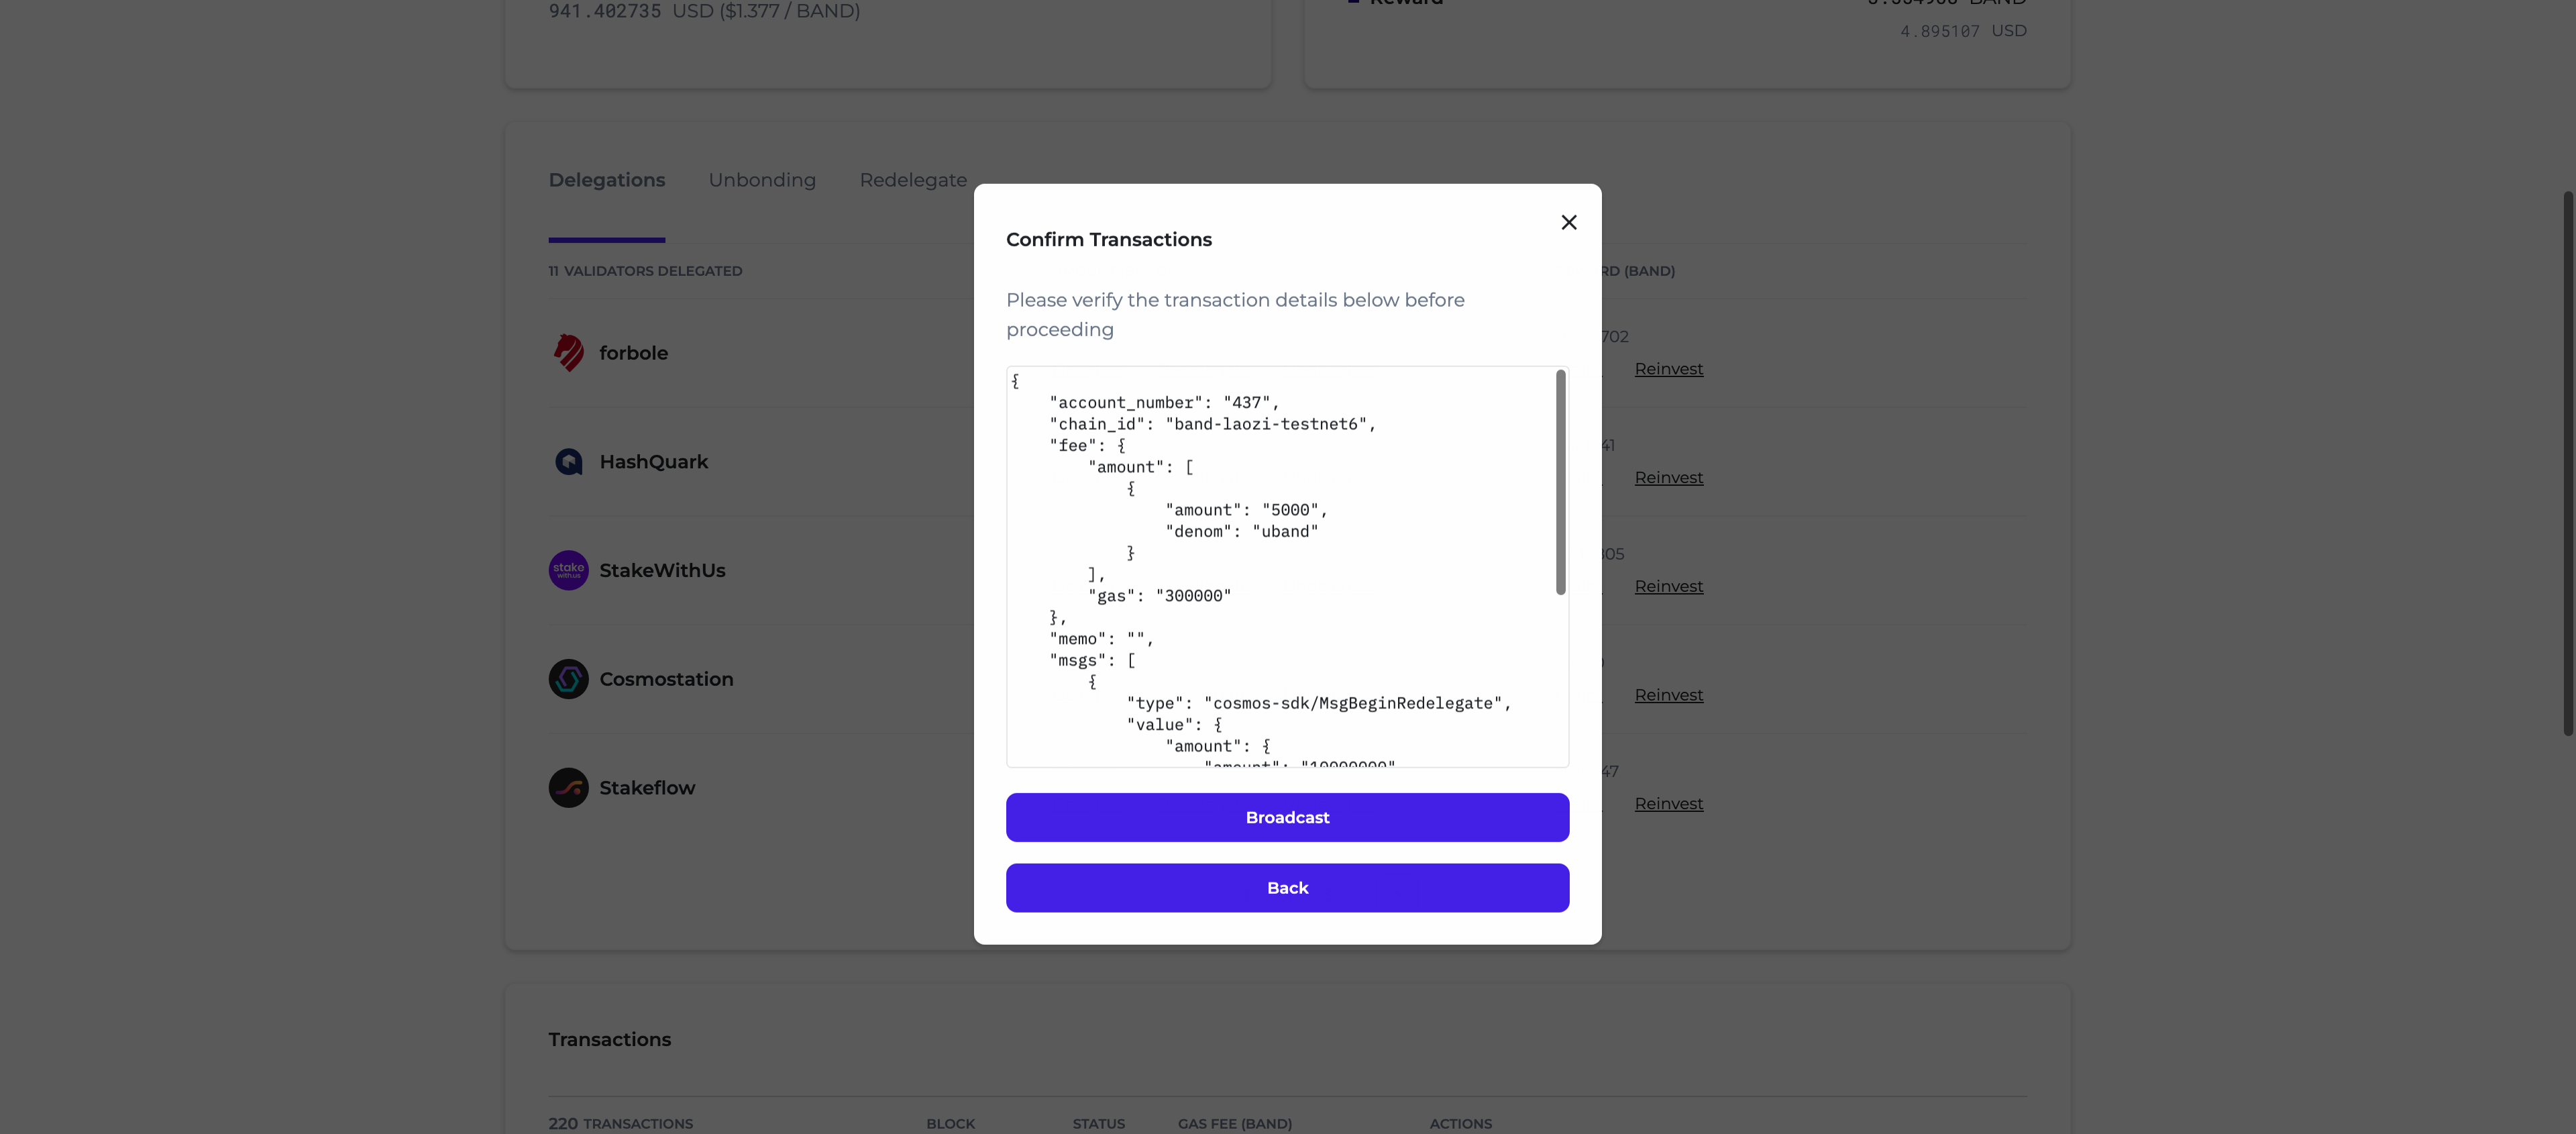The width and height of the screenshot is (2576, 1134).
Task: Click the Back button
Action: [1287, 887]
